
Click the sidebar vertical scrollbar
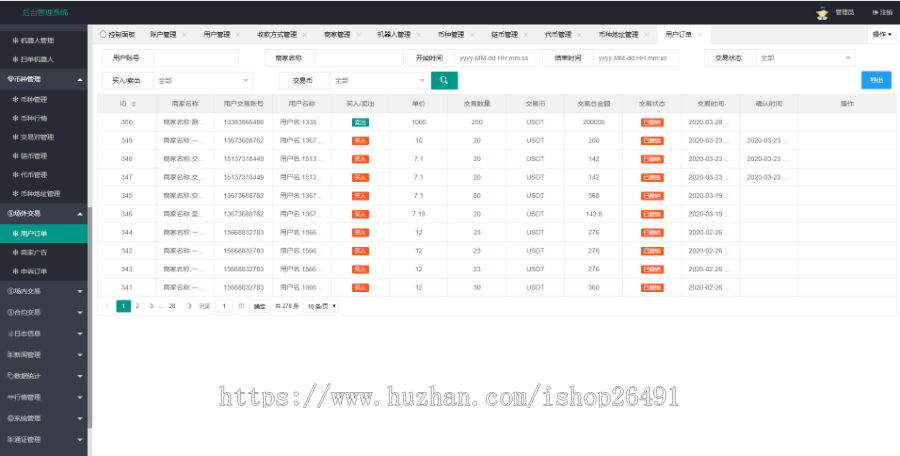[90, 317]
